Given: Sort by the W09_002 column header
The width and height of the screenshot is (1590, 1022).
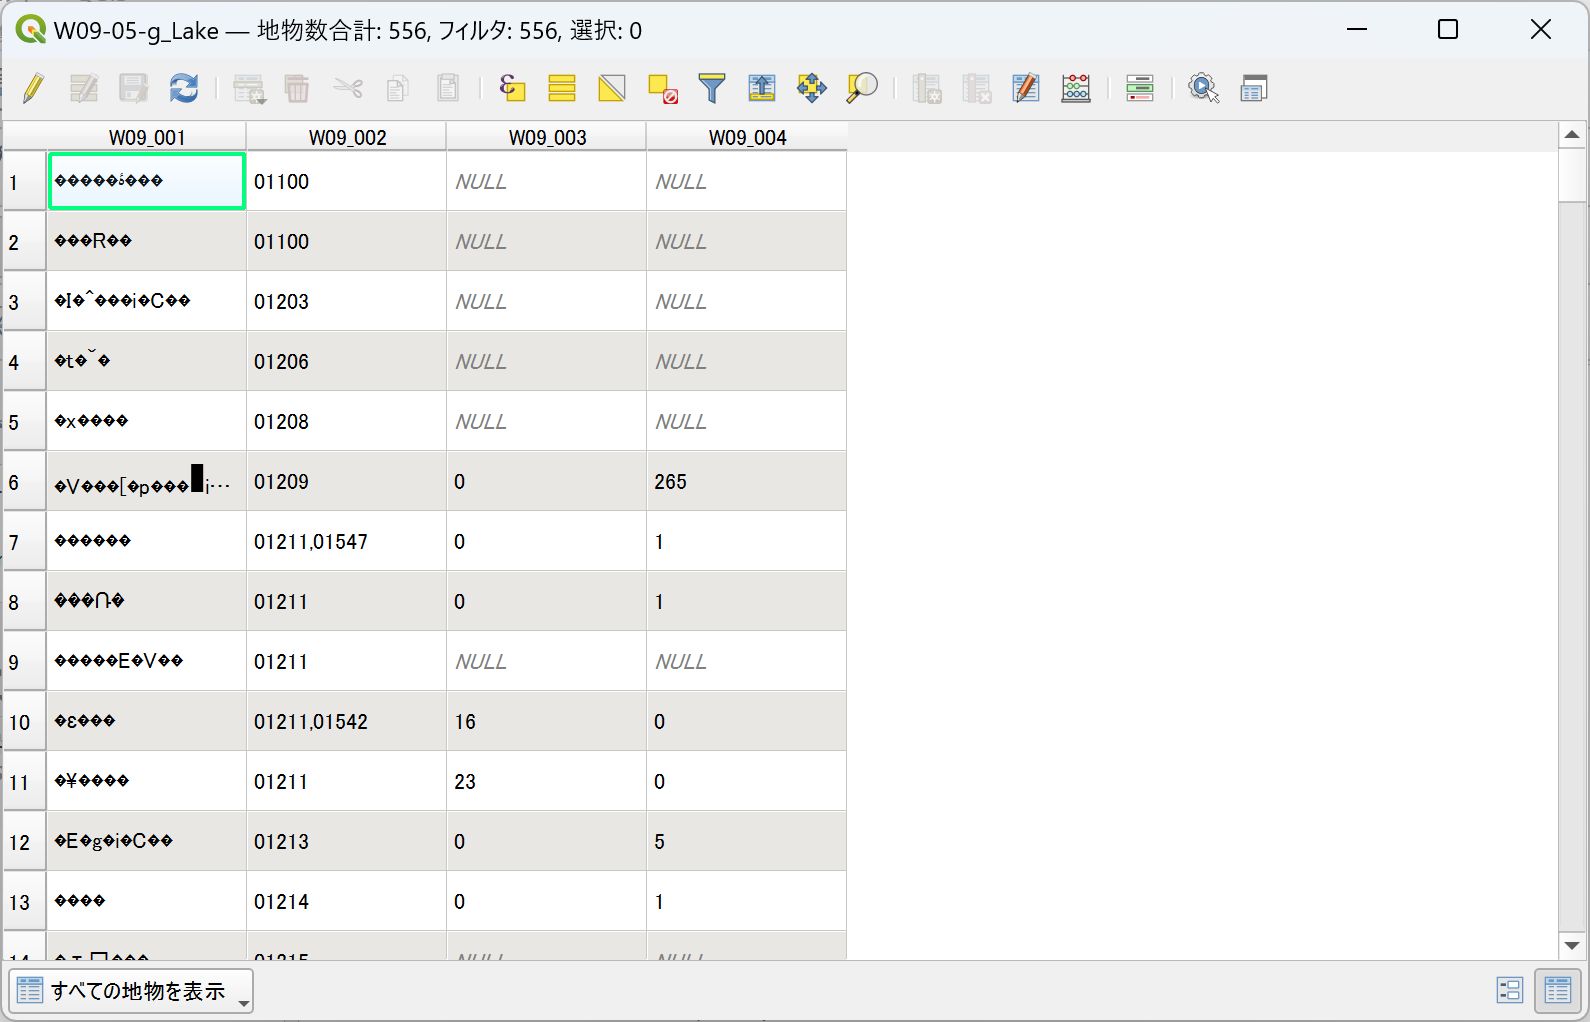Looking at the screenshot, I should (347, 137).
